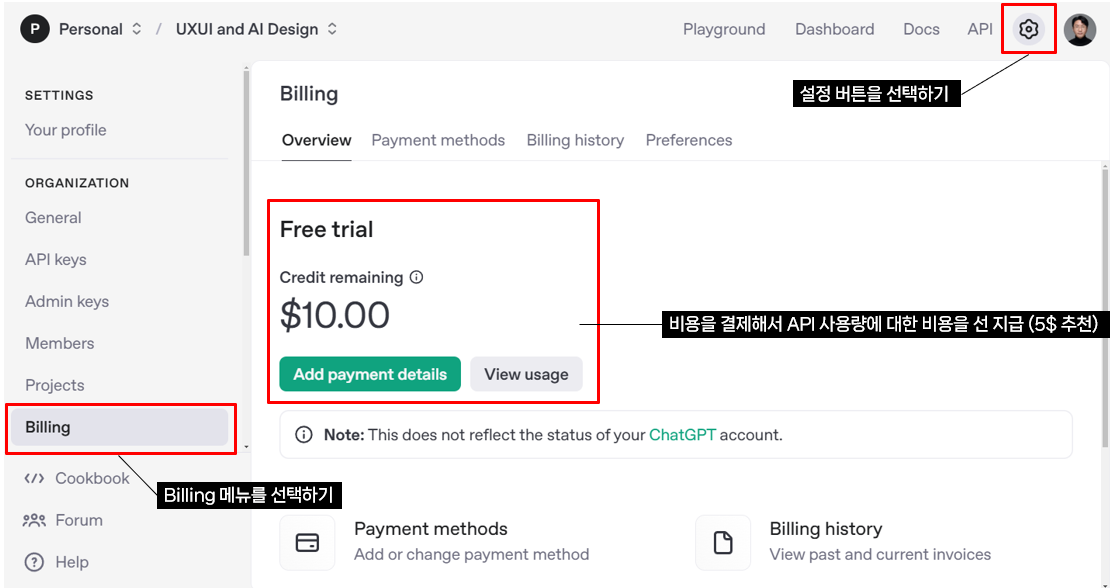The image size is (1110, 588).
Task: Switch to the Billing history tab
Action: (576, 140)
